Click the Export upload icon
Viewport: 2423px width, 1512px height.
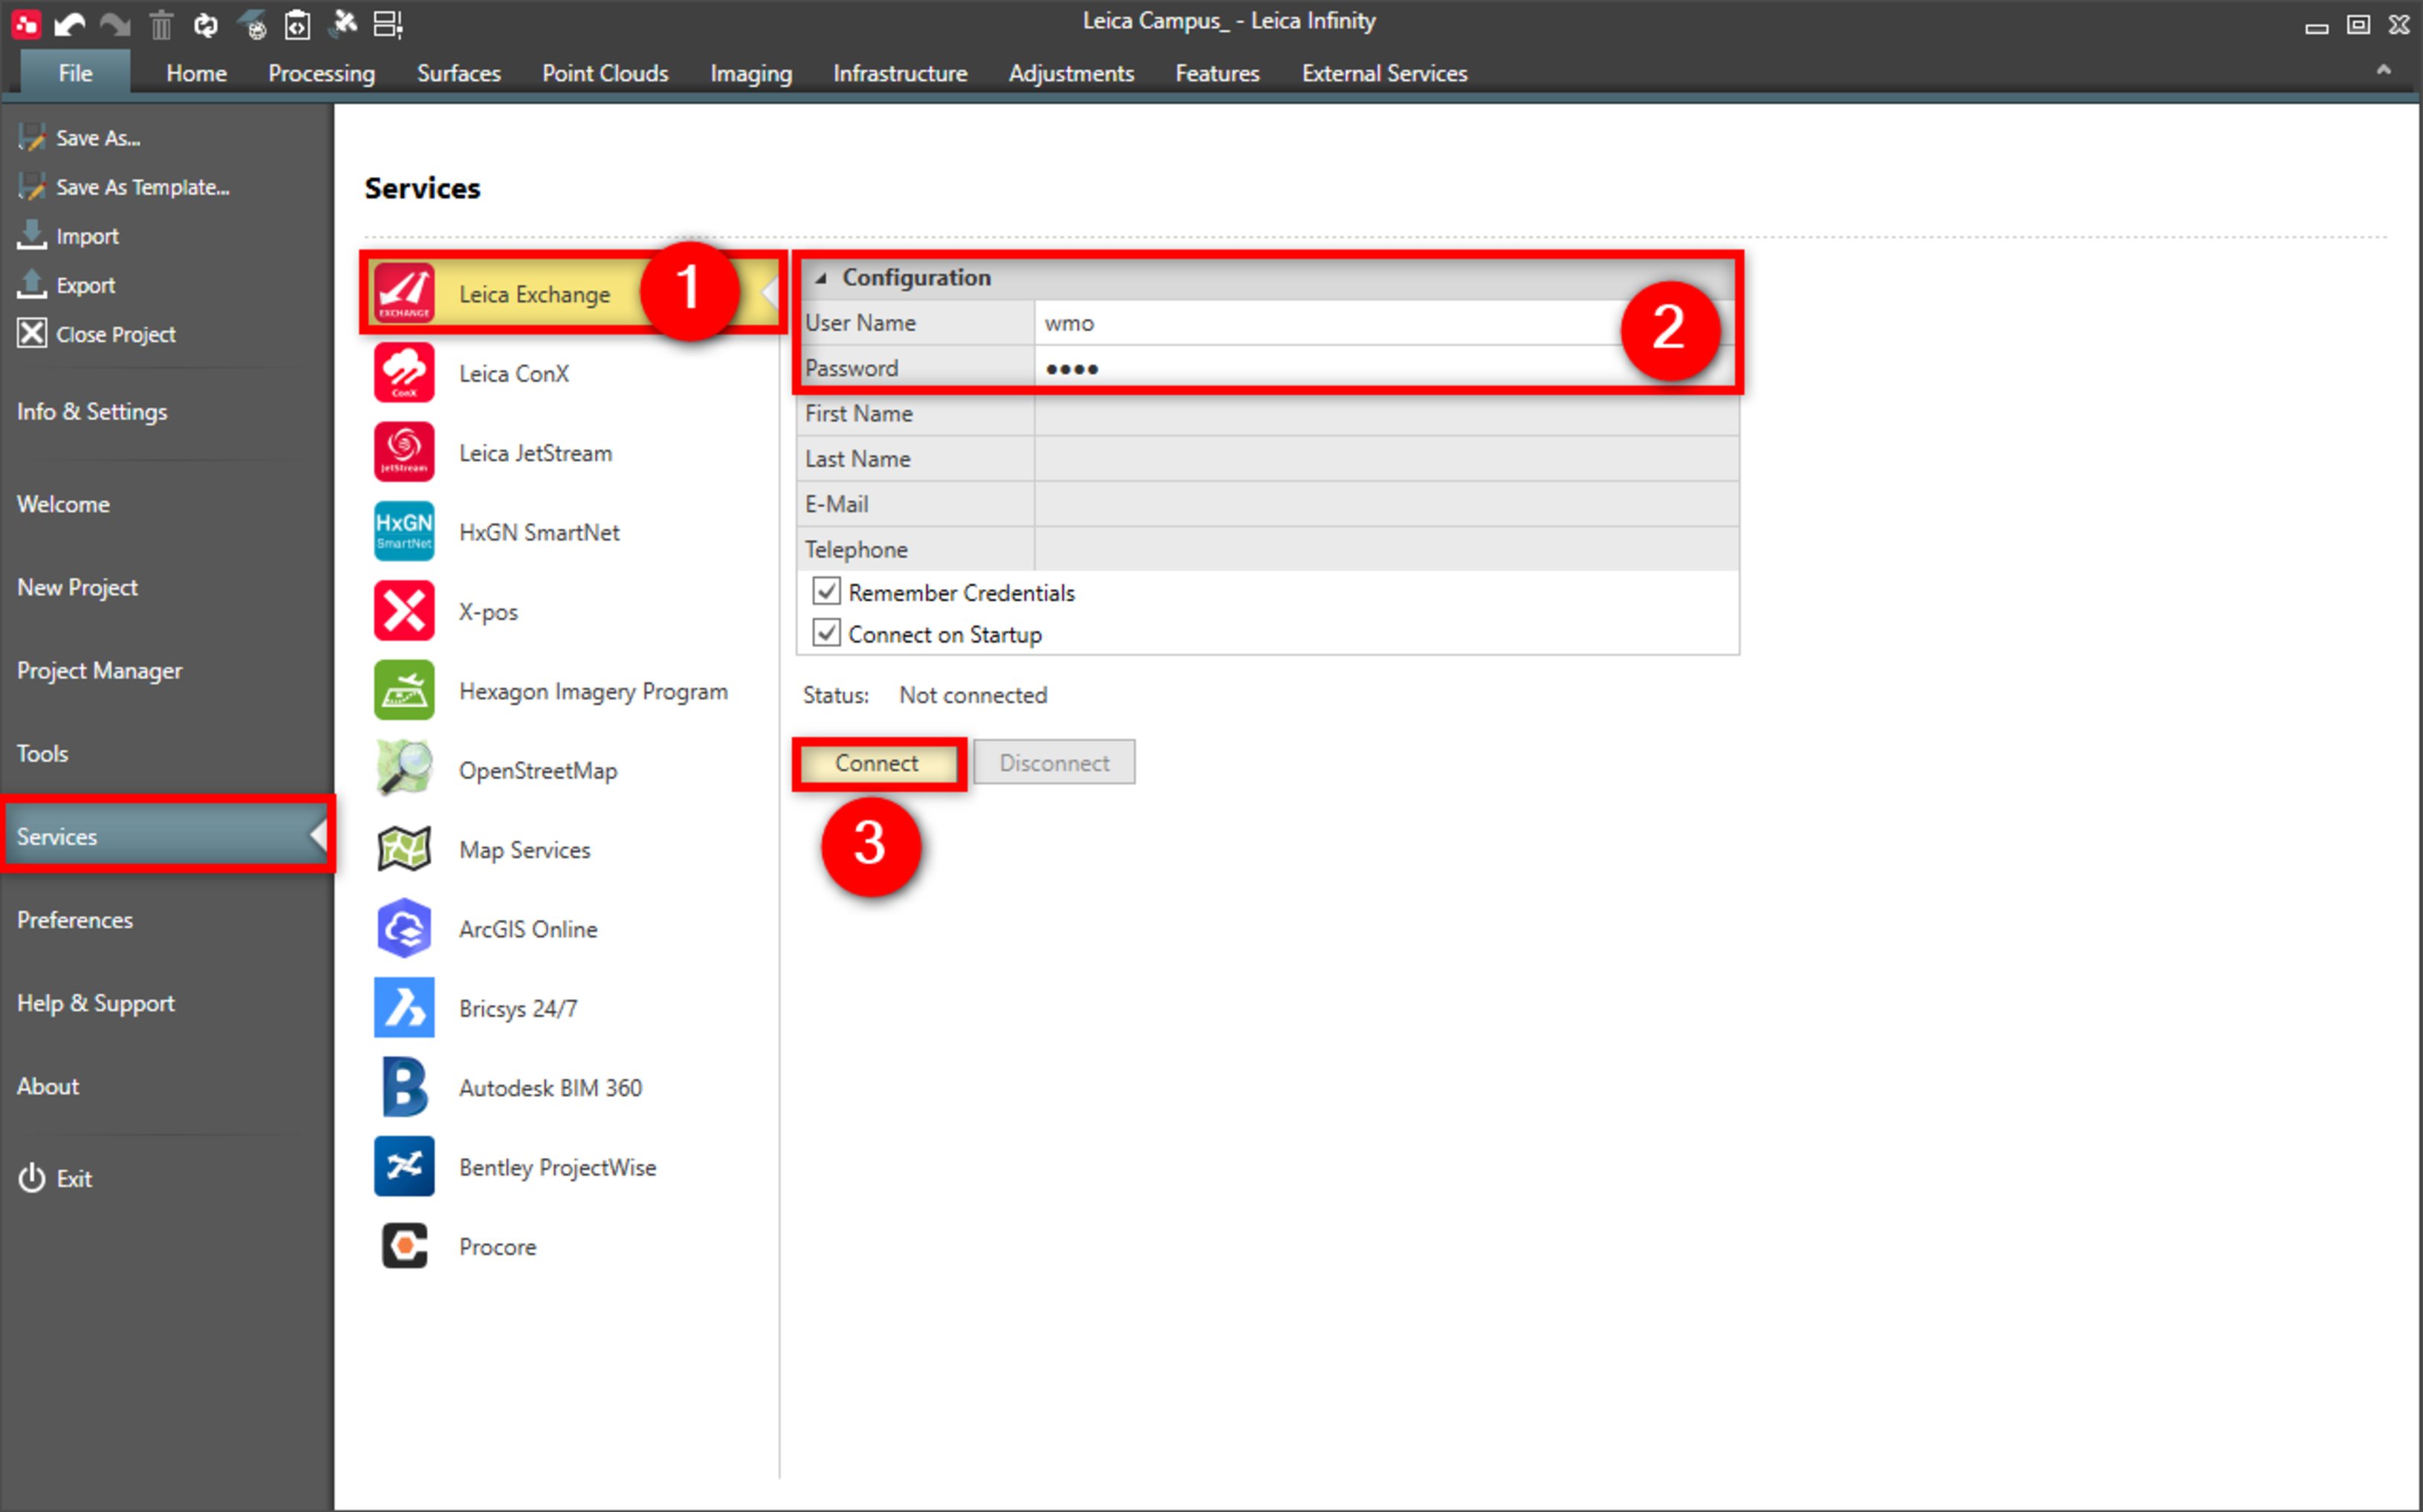pyautogui.click(x=31, y=284)
